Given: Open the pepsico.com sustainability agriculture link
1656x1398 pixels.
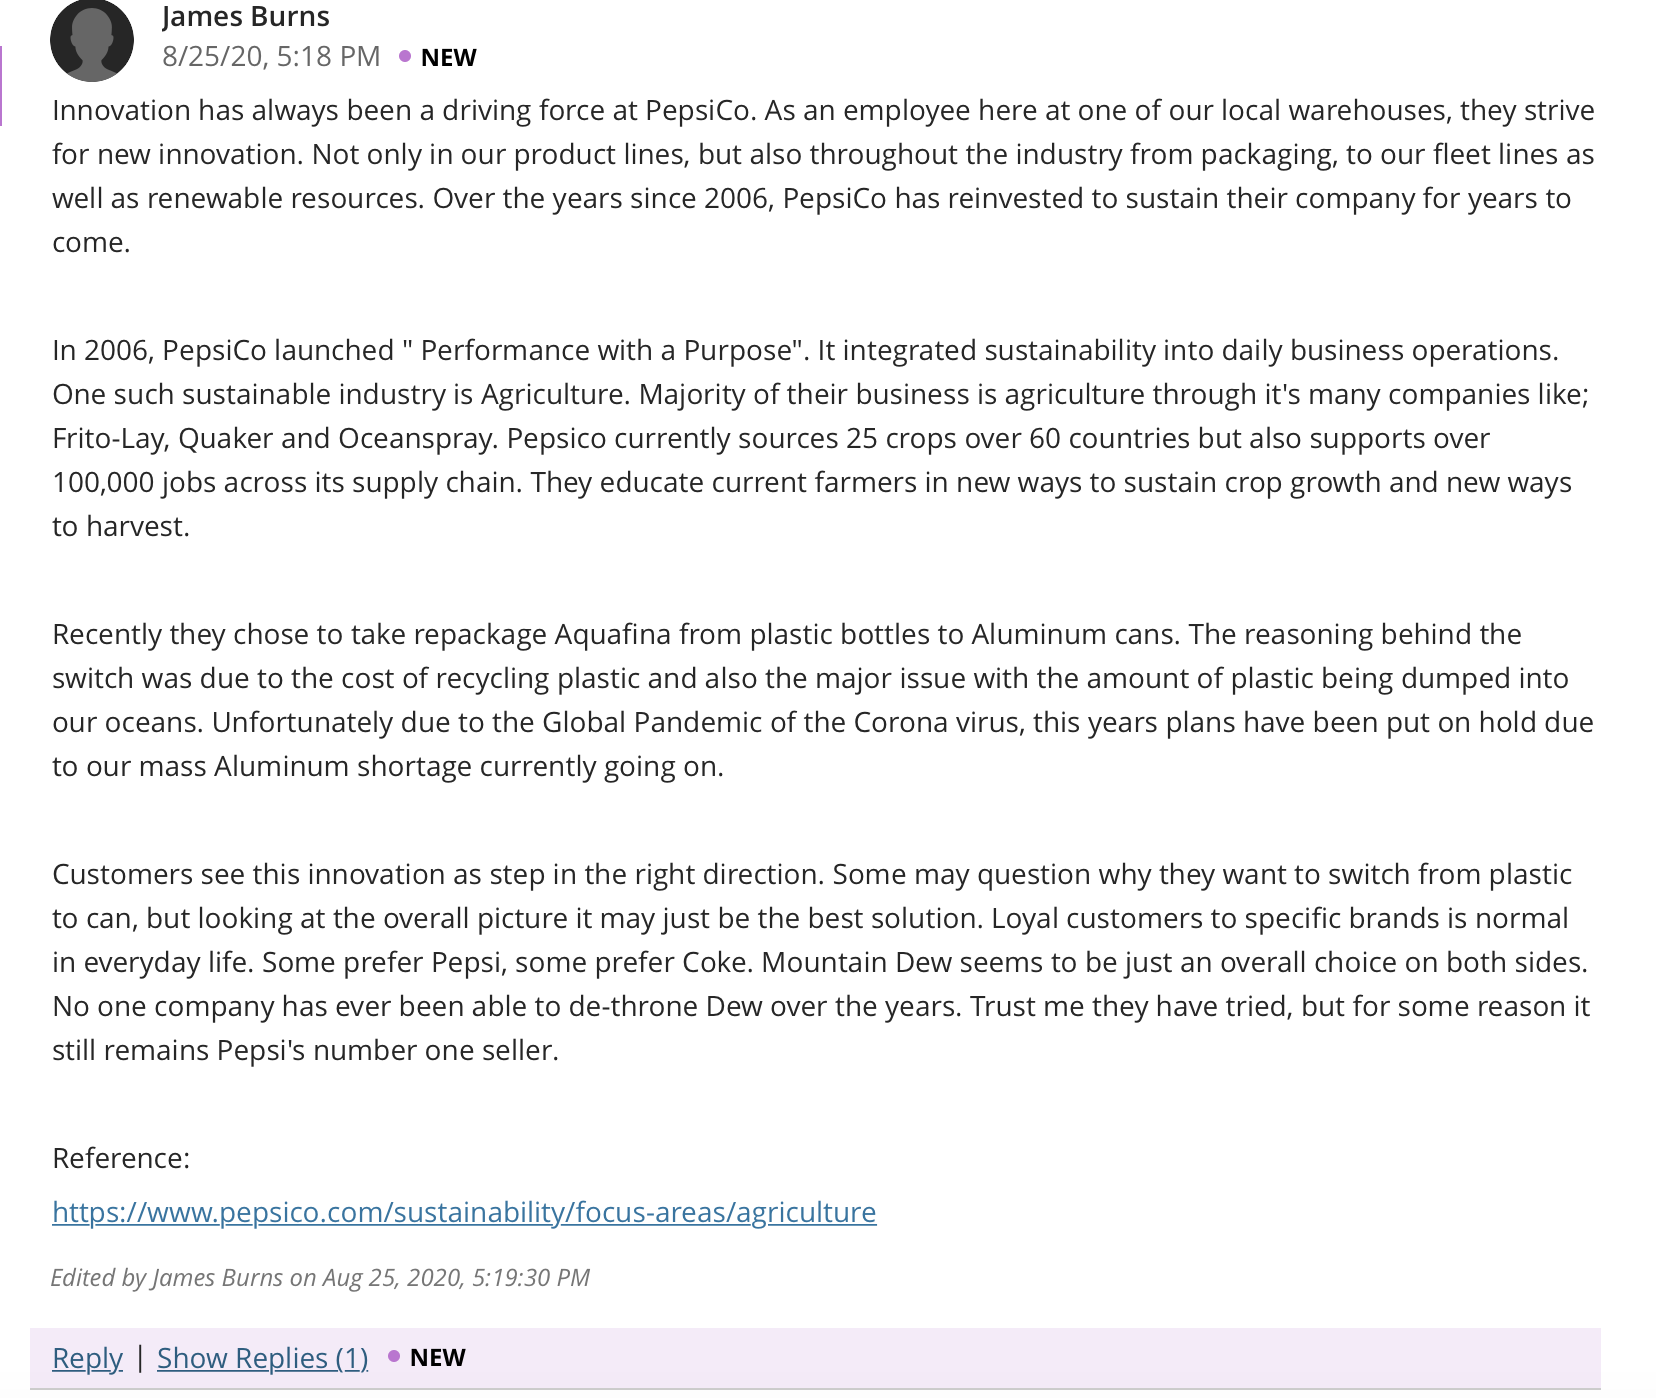Looking at the screenshot, I should point(464,1211).
